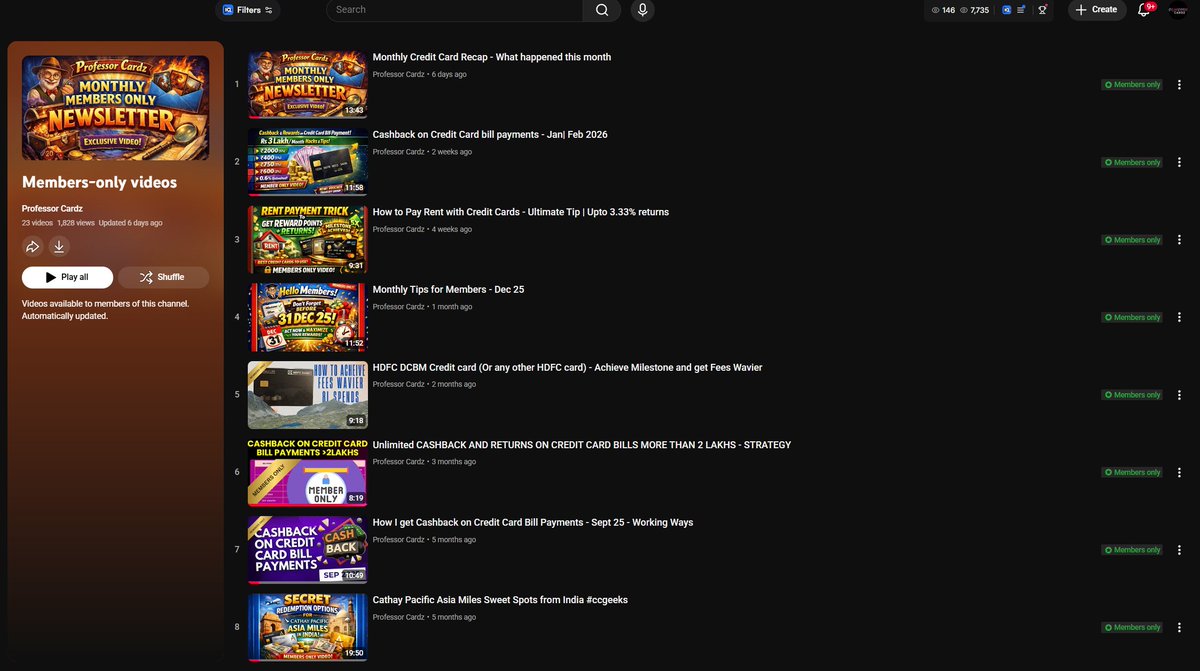Click the 7,735 views counter
This screenshot has height=671, width=1200.
974,10
